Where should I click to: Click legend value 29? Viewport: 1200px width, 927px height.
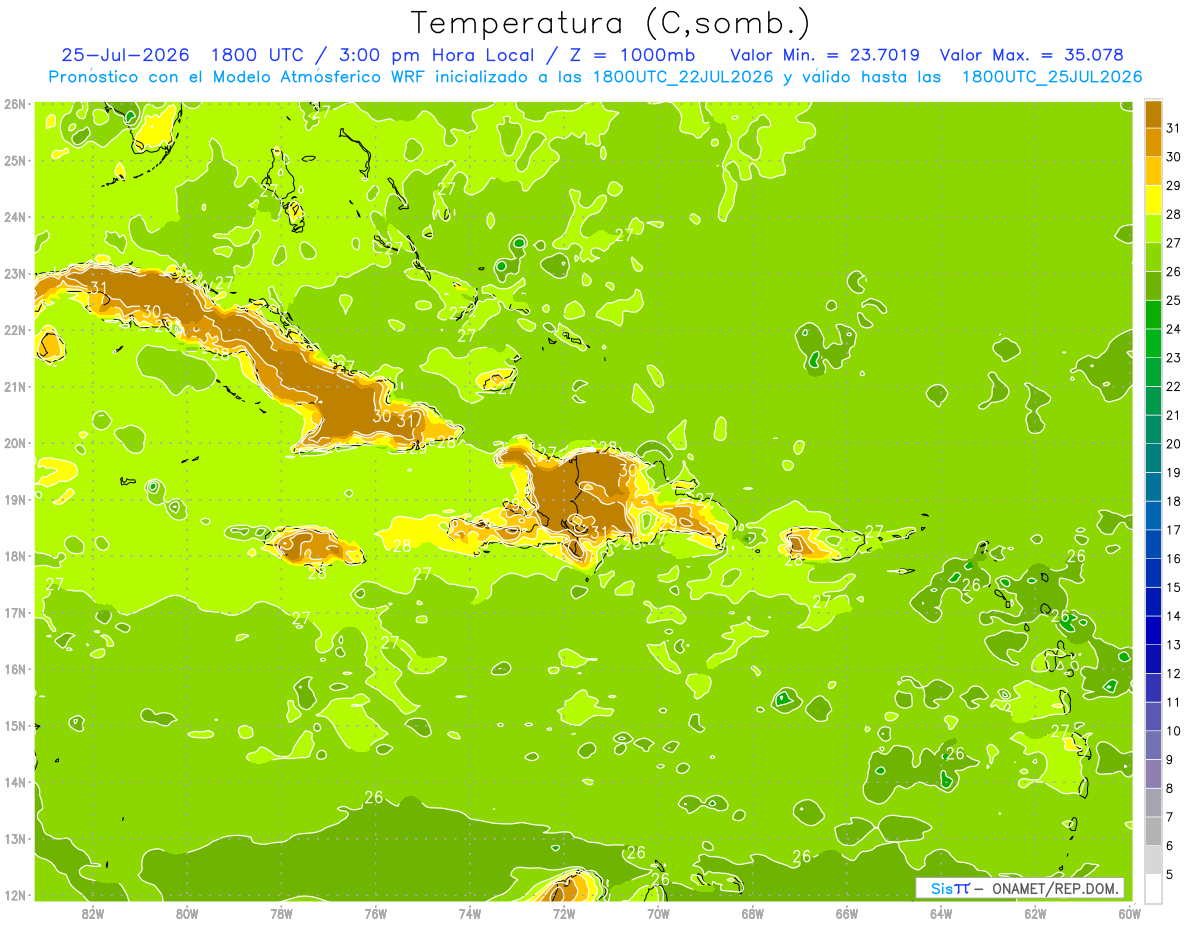tap(1174, 186)
